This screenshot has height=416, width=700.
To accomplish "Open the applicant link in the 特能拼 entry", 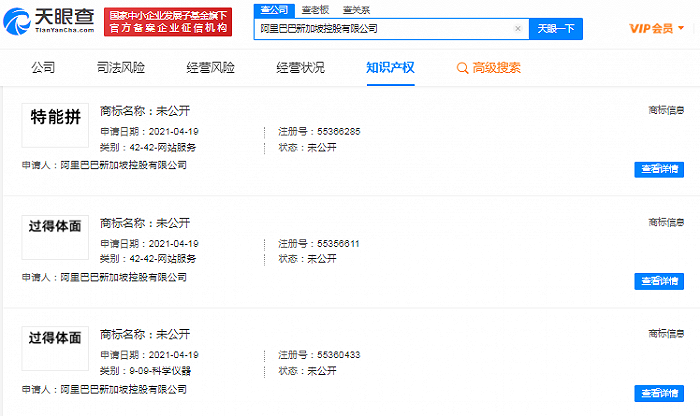I will click(x=124, y=165).
